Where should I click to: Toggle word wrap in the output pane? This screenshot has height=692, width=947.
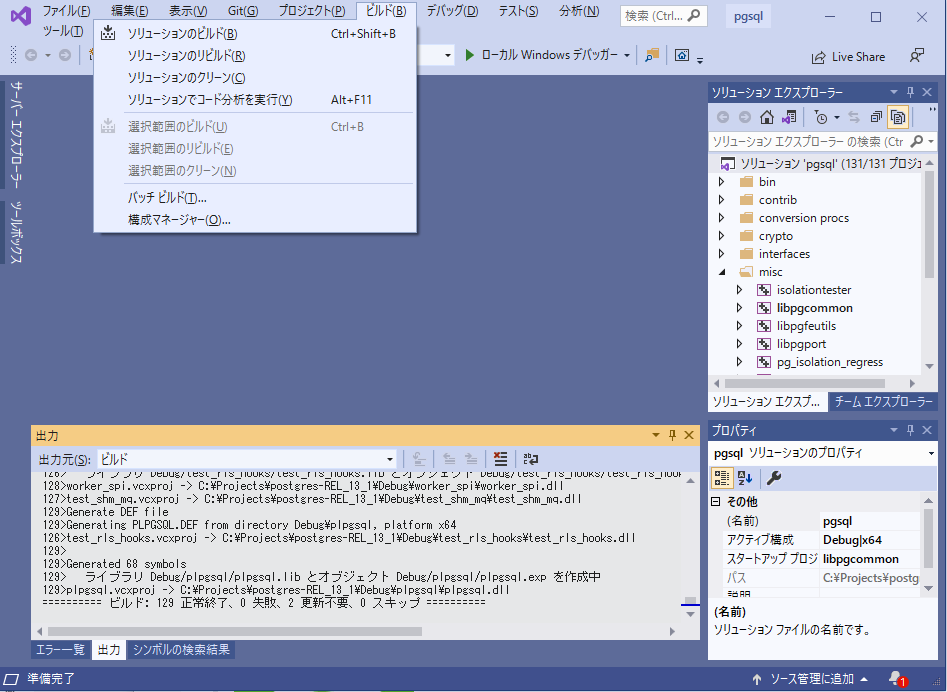(530, 458)
